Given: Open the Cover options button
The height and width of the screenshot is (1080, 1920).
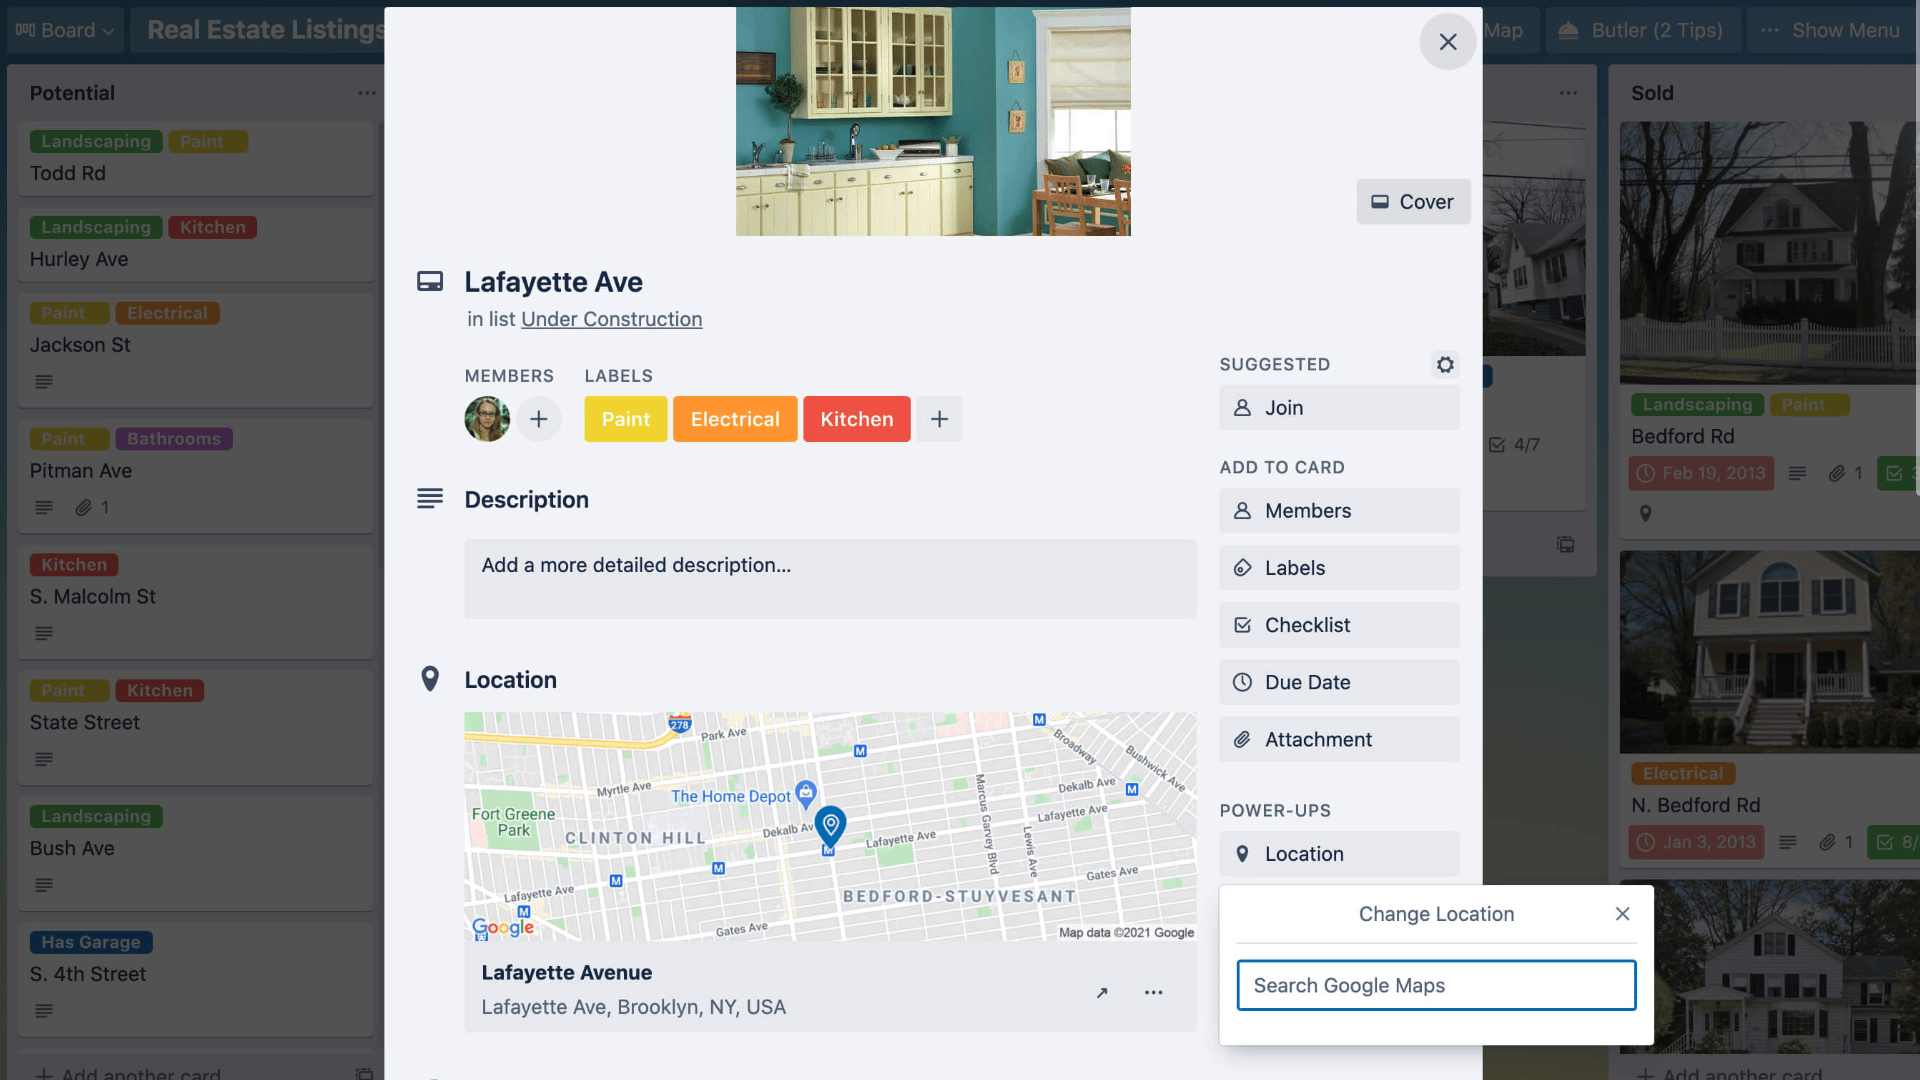Looking at the screenshot, I should click(1412, 202).
